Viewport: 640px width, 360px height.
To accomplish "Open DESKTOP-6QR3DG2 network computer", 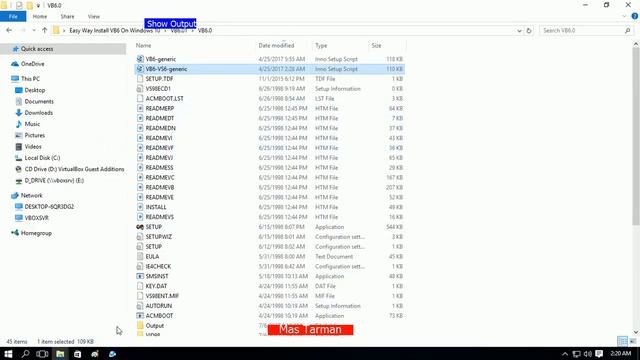I will (x=49, y=207).
